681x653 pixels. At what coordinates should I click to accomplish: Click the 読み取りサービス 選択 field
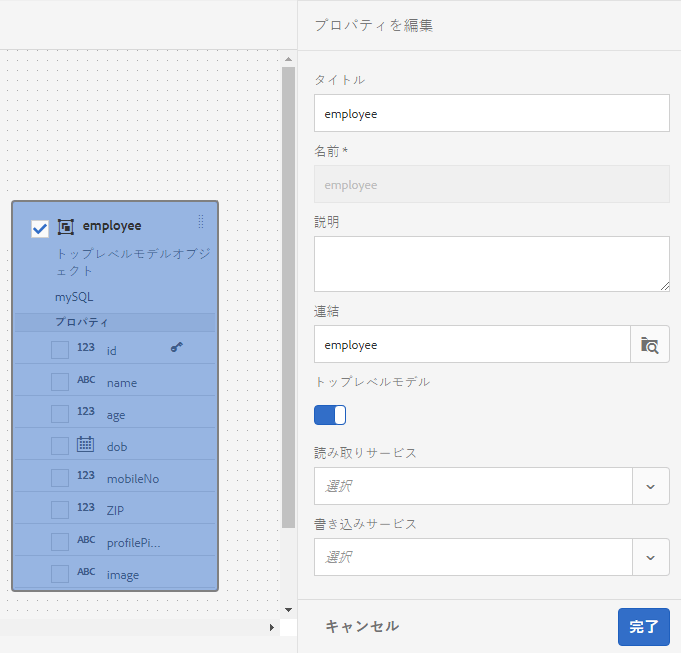473,486
